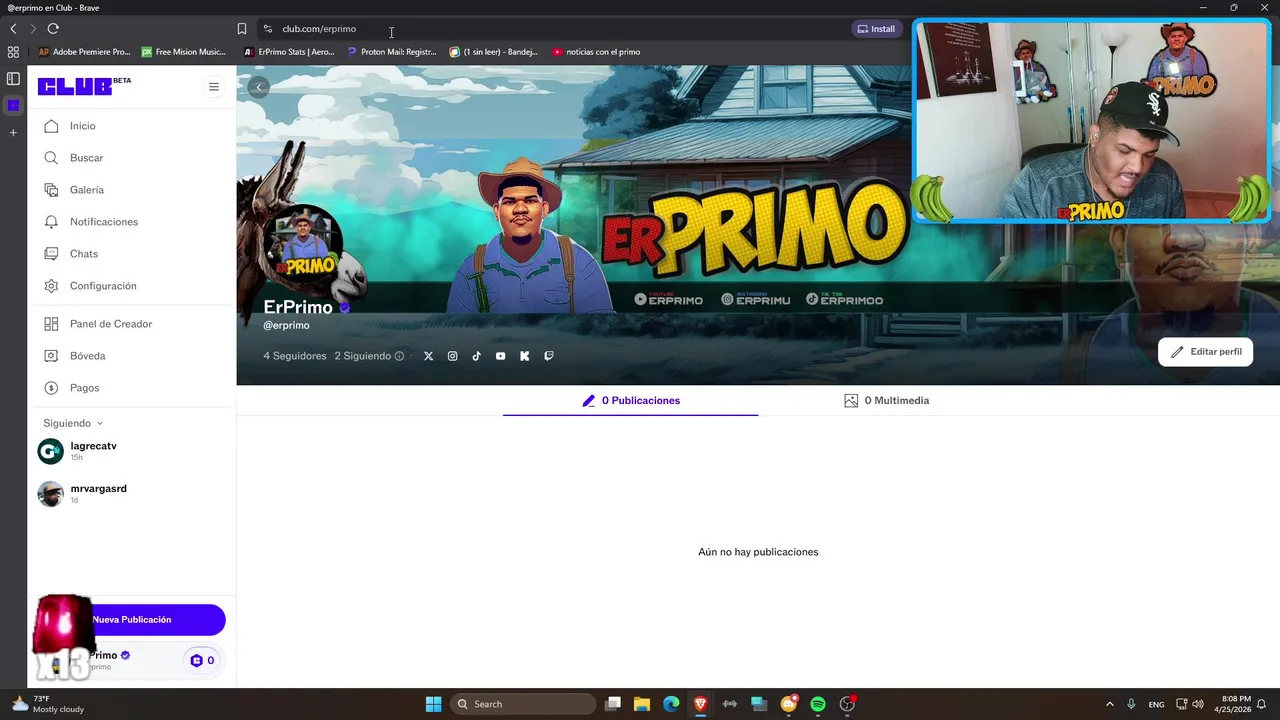Open the coin balance showing 0
The height and width of the screenshot is (720, 1280).
pos(202,661)
